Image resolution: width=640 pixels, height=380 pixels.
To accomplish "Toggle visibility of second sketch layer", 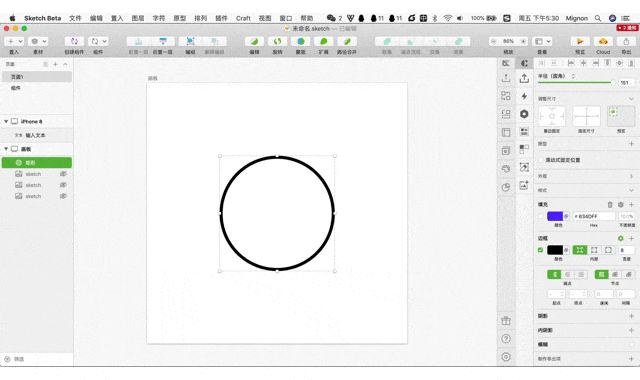I will point(63,185).
